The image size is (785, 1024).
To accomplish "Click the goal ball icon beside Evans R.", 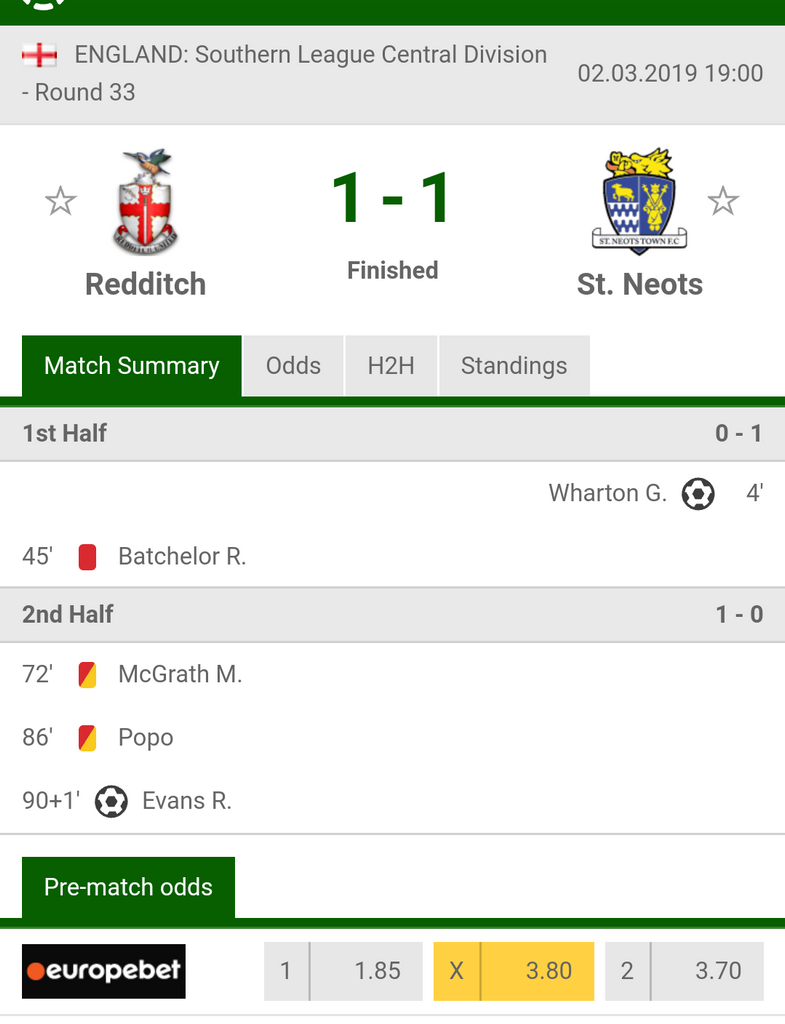I will [x=111, y=801].
